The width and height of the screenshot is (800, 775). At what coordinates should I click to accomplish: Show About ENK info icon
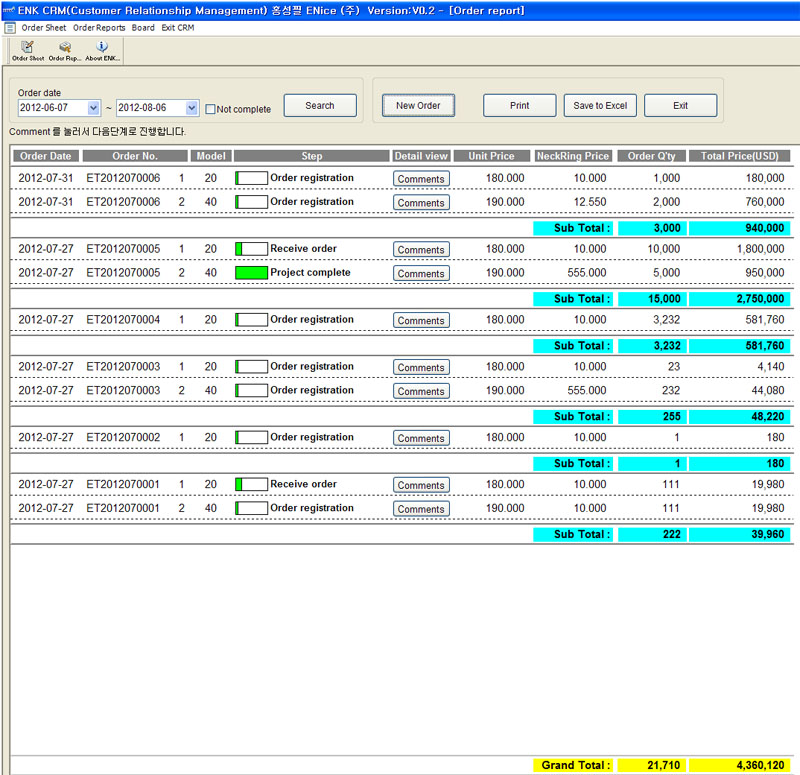tap(103, 51)
